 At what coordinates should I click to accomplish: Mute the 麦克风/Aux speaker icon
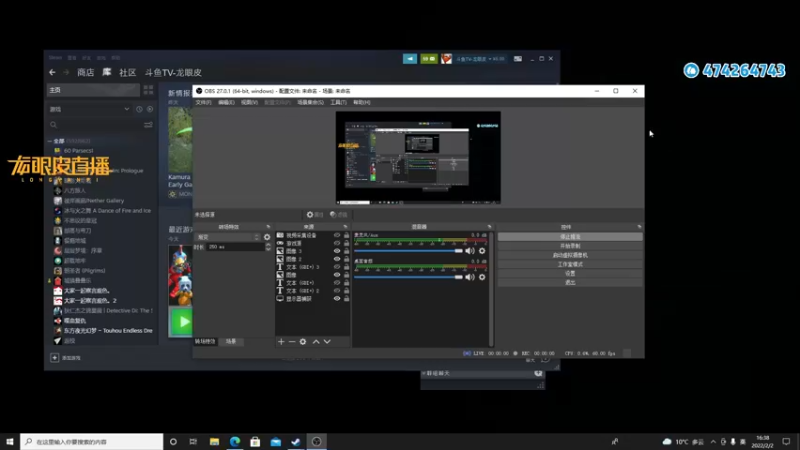(470, 251)
